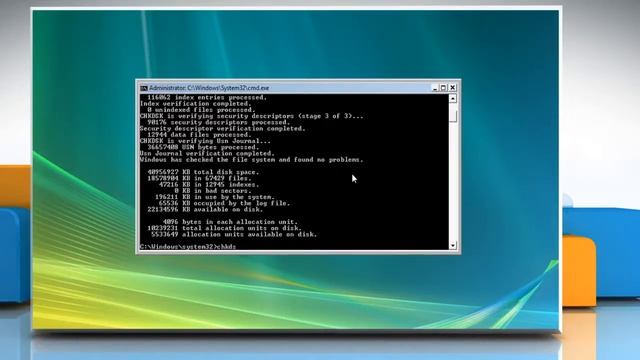Click the 'USN bytes processed.' line
The height and width of the screenshot is (360, 640).
click(x=203, y=147)
